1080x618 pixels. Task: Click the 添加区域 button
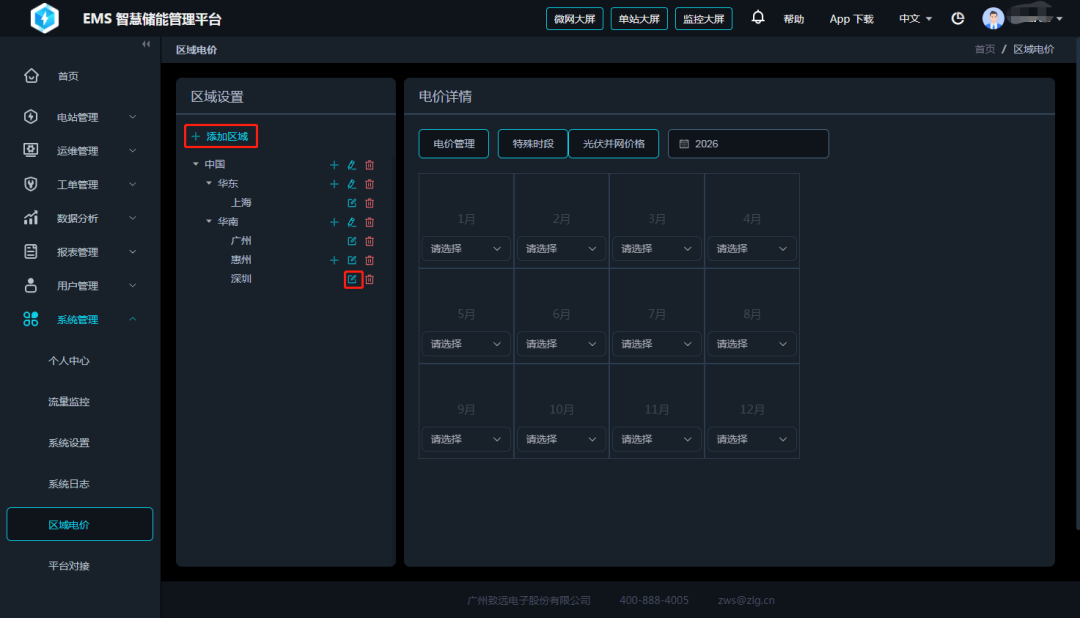pyautogui.click(x=221, y=136)
